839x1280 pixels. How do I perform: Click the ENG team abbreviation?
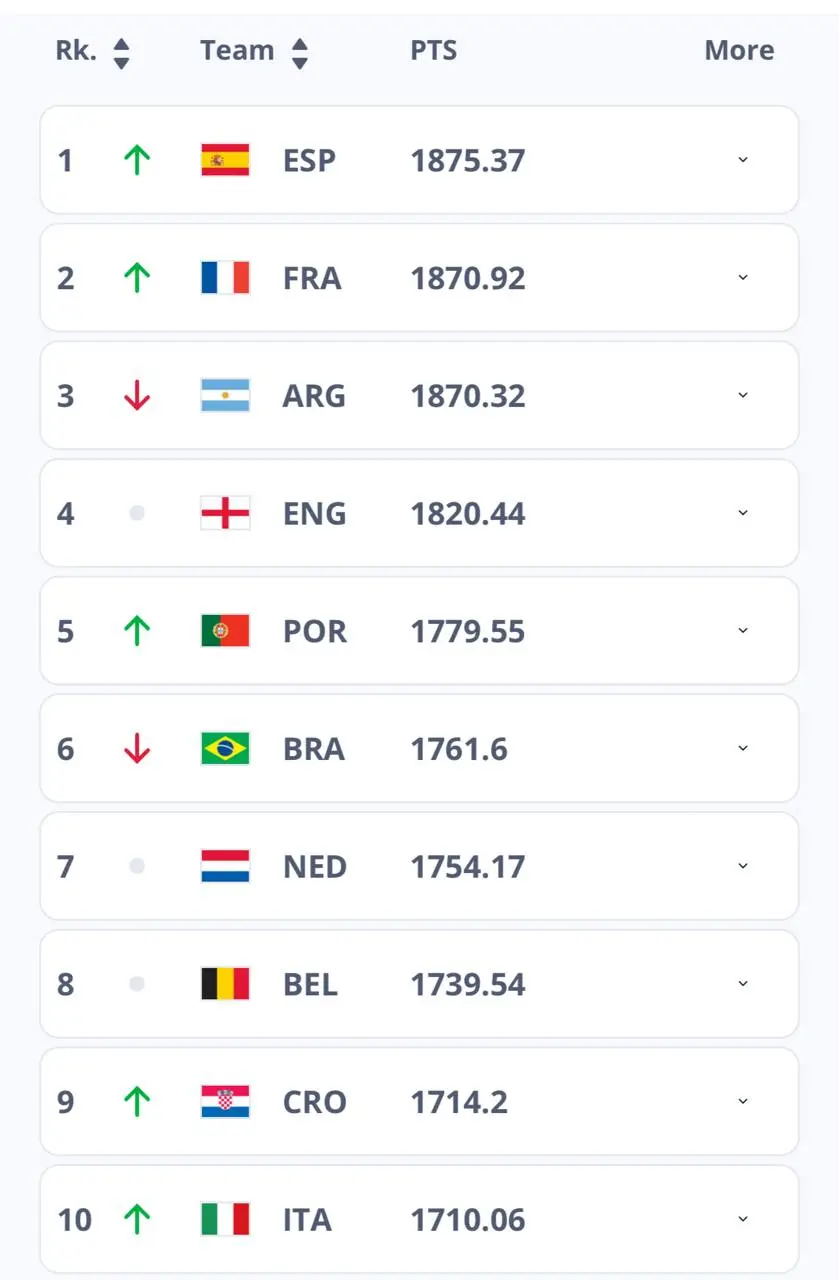[314, 514]
